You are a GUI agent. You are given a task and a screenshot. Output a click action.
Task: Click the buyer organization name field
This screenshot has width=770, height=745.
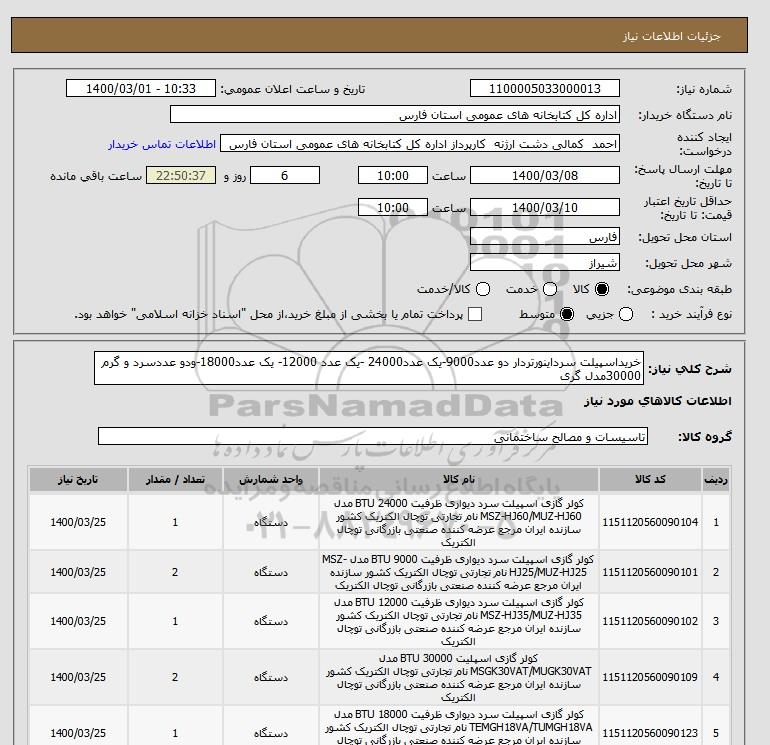(x=395, y=114)
